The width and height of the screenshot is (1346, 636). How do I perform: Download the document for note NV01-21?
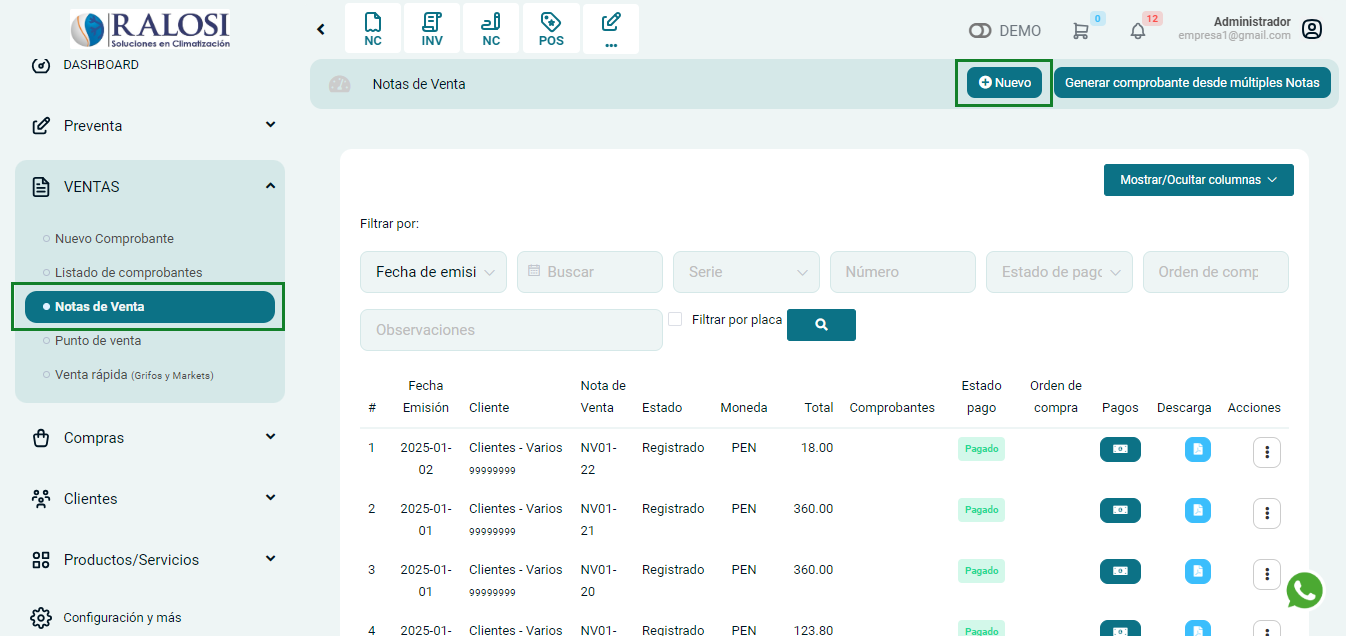coord(1197,511)
